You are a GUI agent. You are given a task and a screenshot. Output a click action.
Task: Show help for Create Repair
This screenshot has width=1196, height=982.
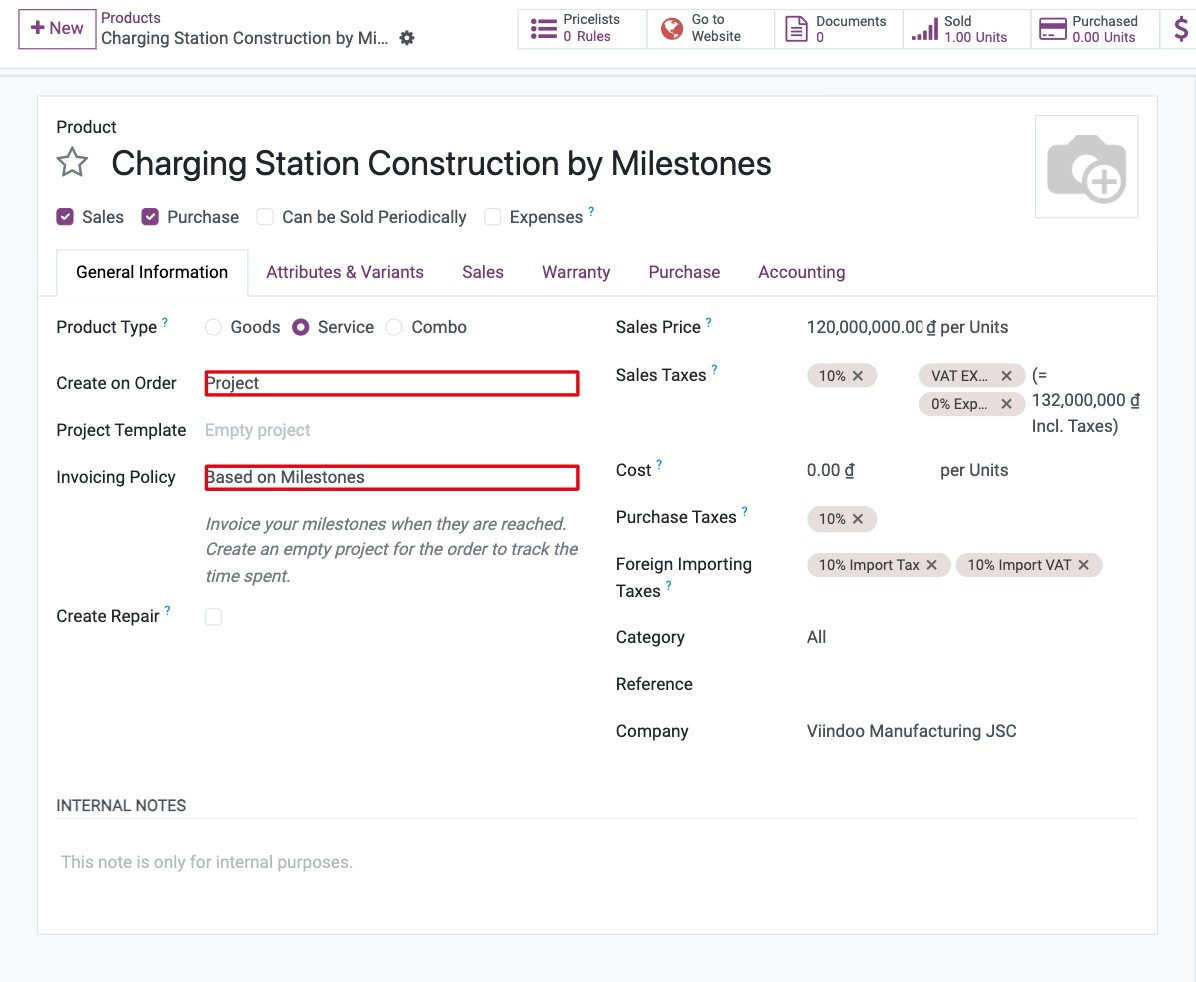(x=167, y=610)
